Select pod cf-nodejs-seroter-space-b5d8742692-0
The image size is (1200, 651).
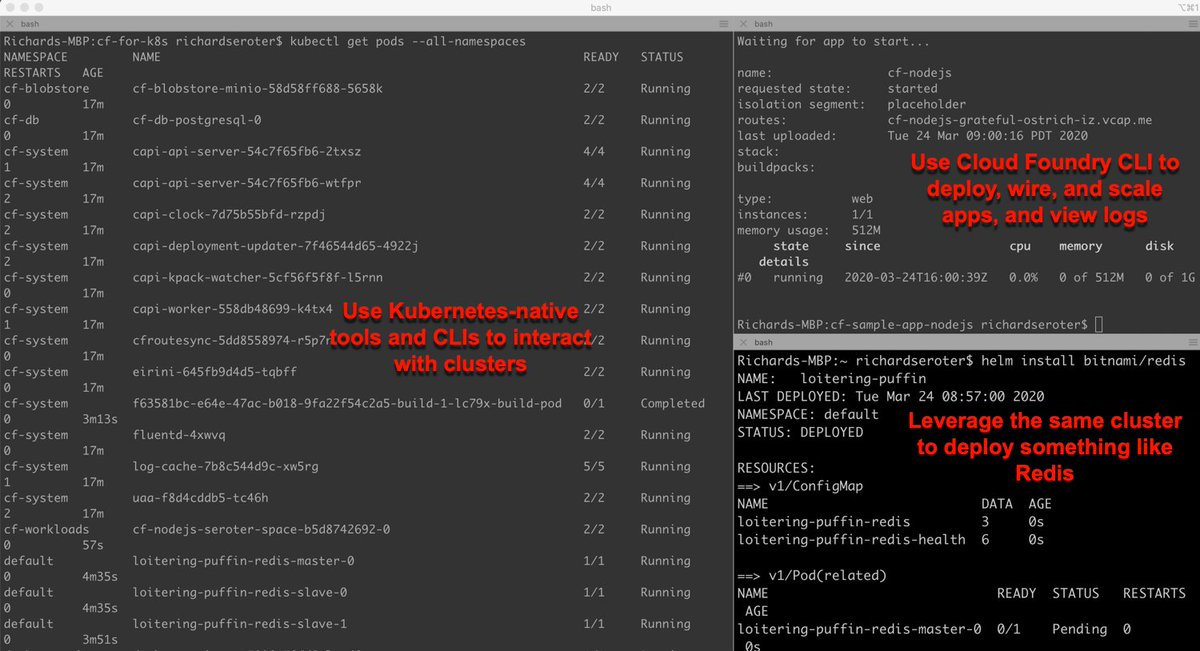[x=261, y=530]
